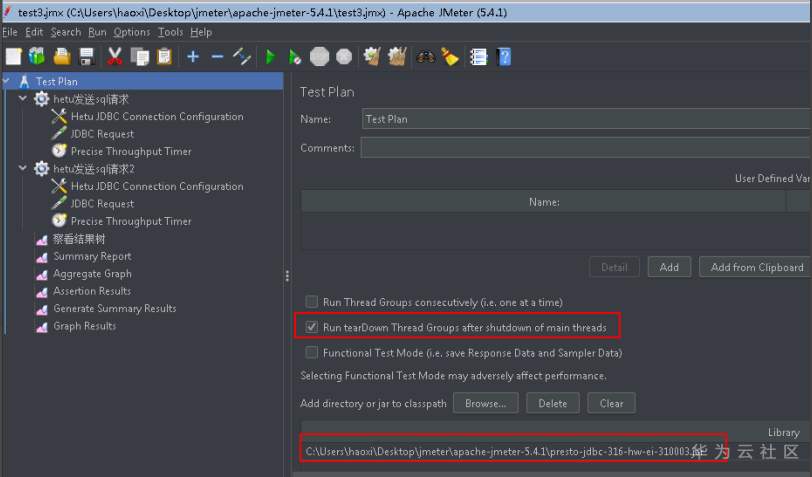Select the Aggregate Graph listener
812x477 pixels.
coord(92,273)
